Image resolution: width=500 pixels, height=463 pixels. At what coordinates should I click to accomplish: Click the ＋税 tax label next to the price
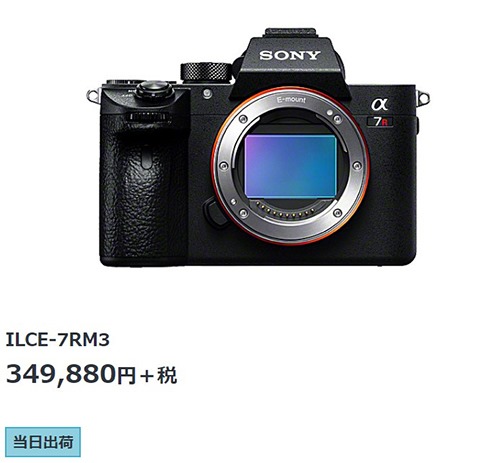click(x=158, y=376)
